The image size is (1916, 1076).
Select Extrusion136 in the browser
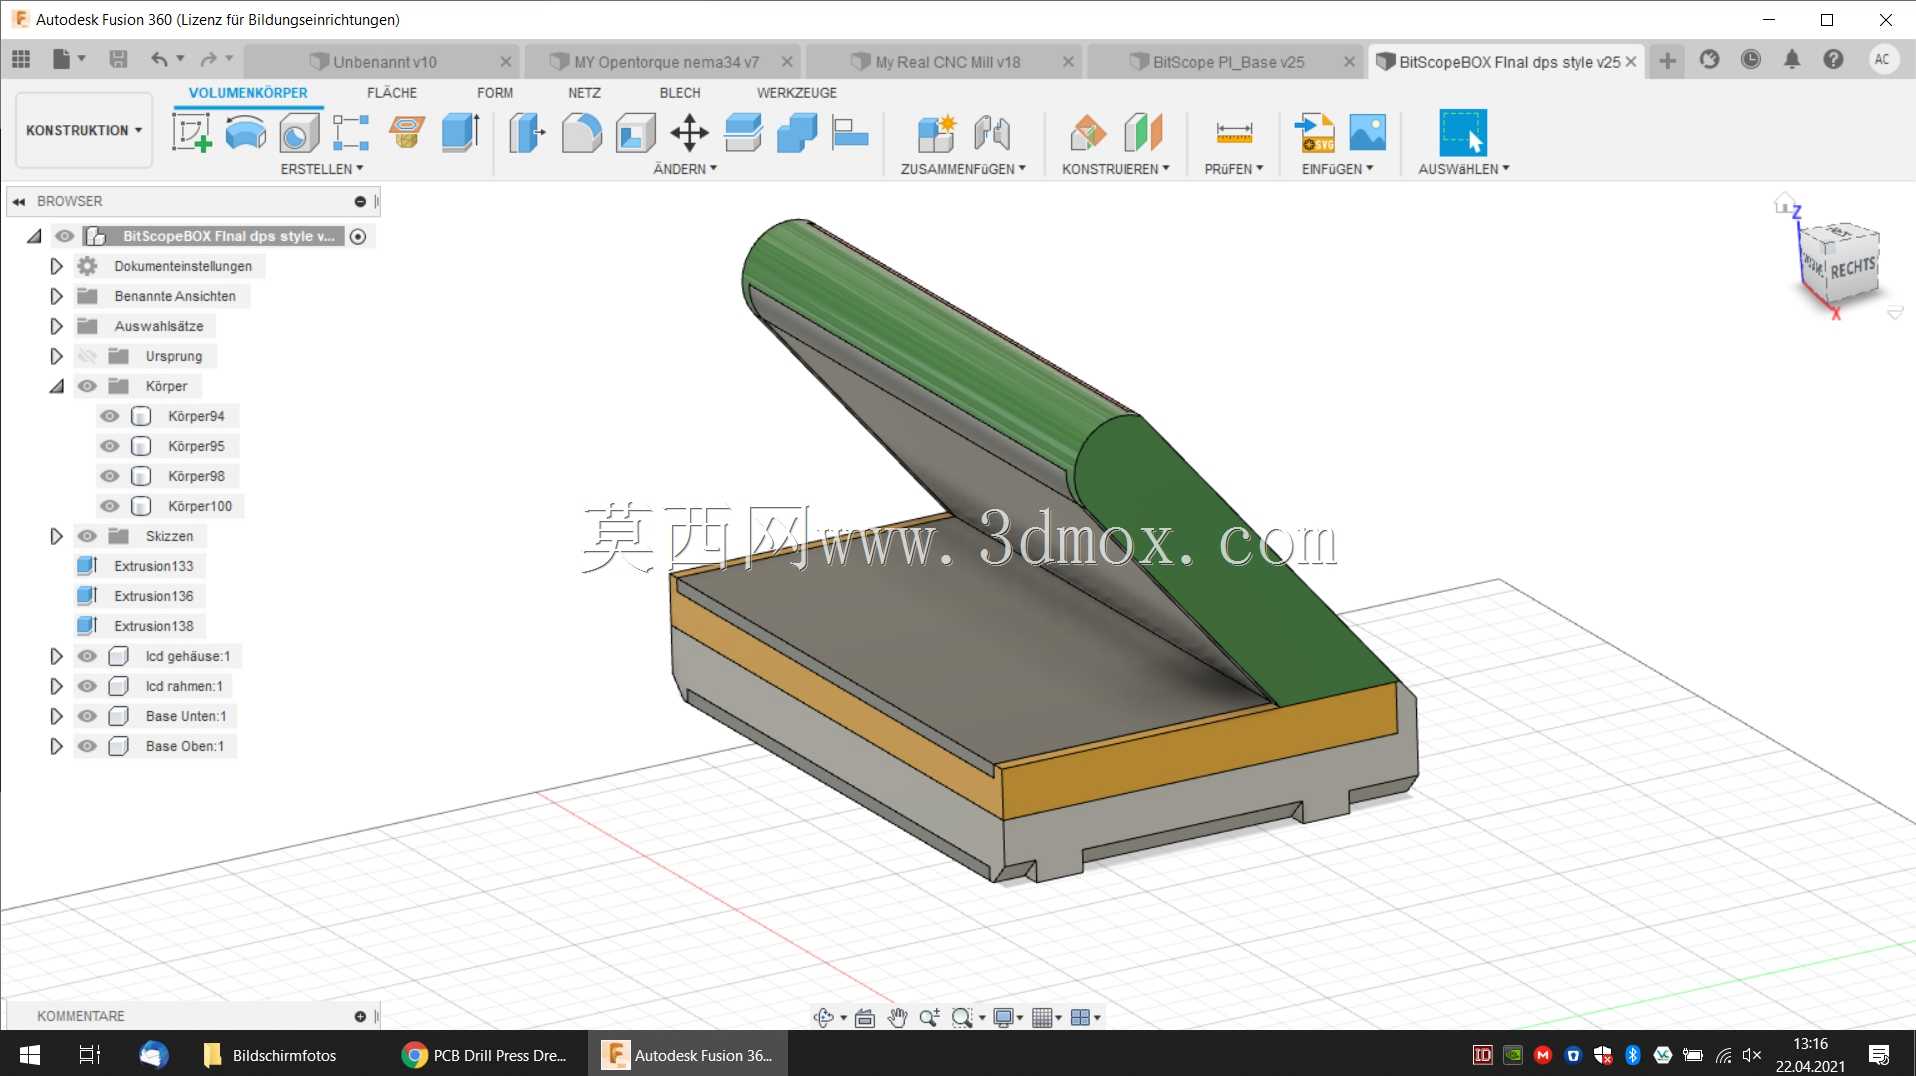[153, 596]
